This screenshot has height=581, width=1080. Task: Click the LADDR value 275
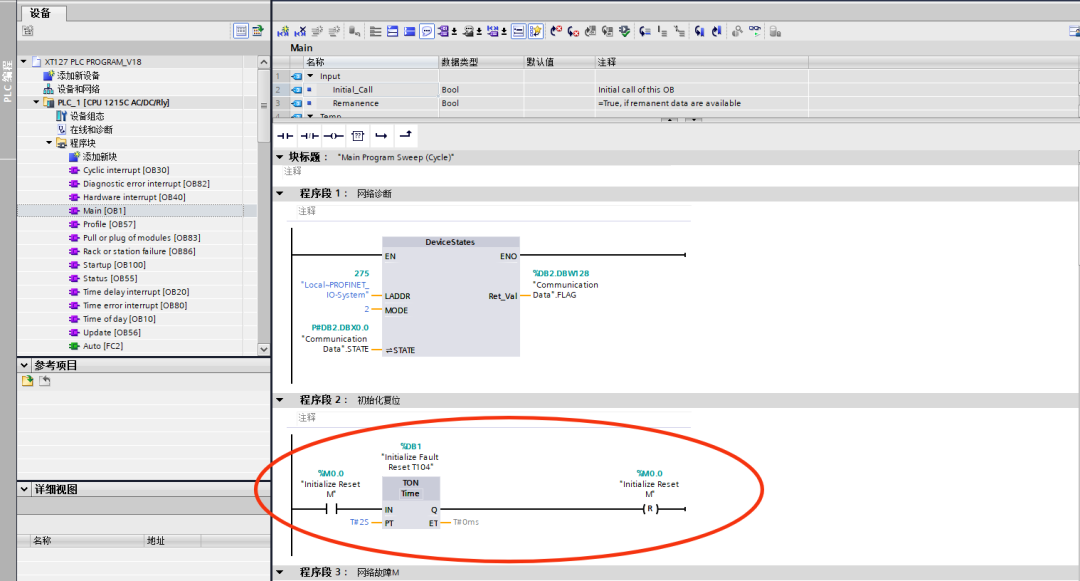click(x=362, y=273)
